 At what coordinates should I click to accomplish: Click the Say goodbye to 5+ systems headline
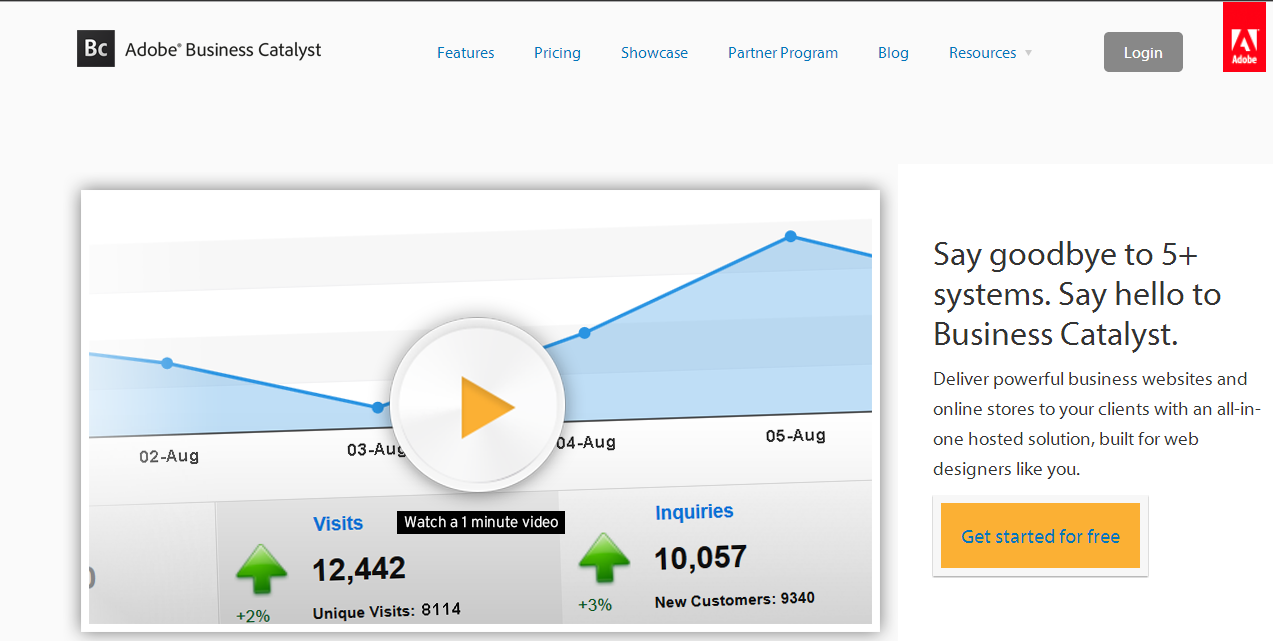click(x=1077, y=294)
